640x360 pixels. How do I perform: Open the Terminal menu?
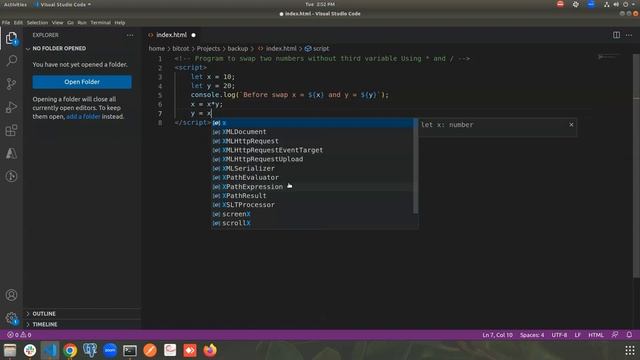point(100,22)
